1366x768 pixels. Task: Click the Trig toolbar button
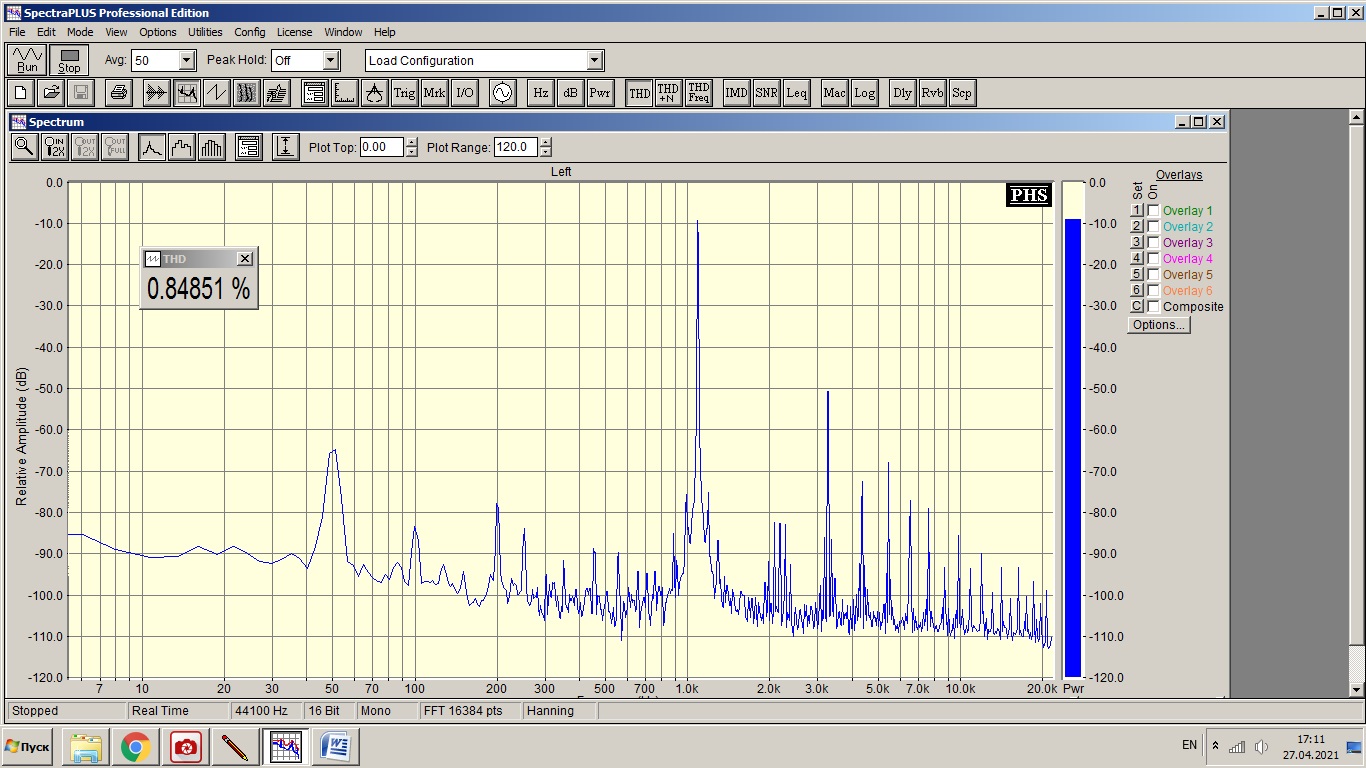click(x=404, y=93)
